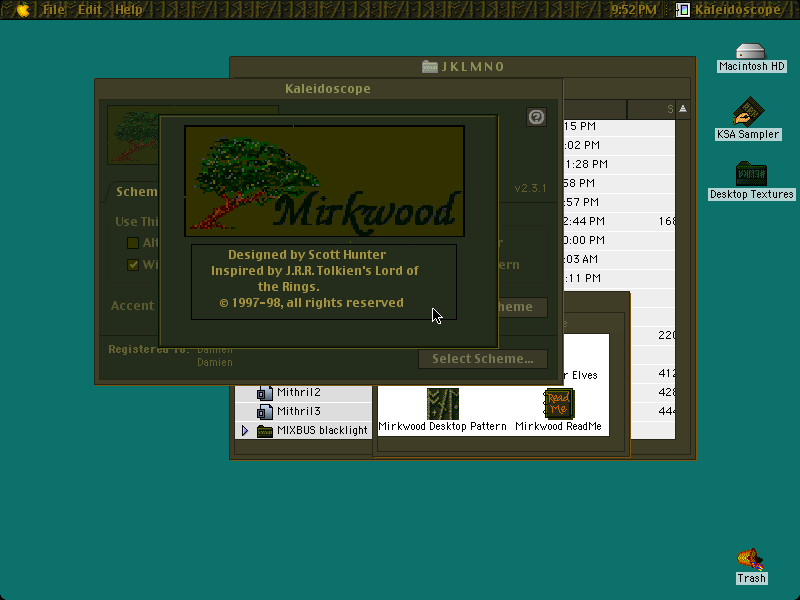The height and width of the screenshot is (600, 800).
Task: Open the Edit menu
Action: (x=90, y=9)
